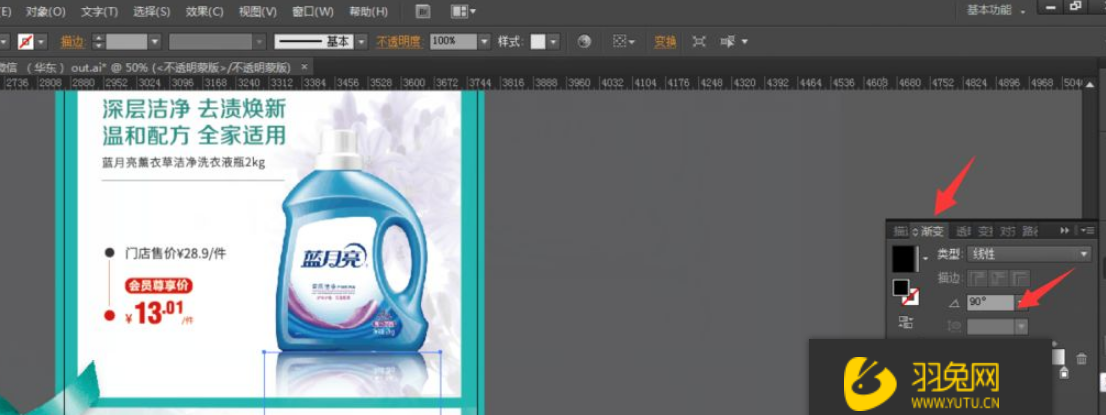The image size is (1106, 415).
Task: Switch to the 描 stroke panel tab
Action: pyautogui.click(x=900, y=231)
